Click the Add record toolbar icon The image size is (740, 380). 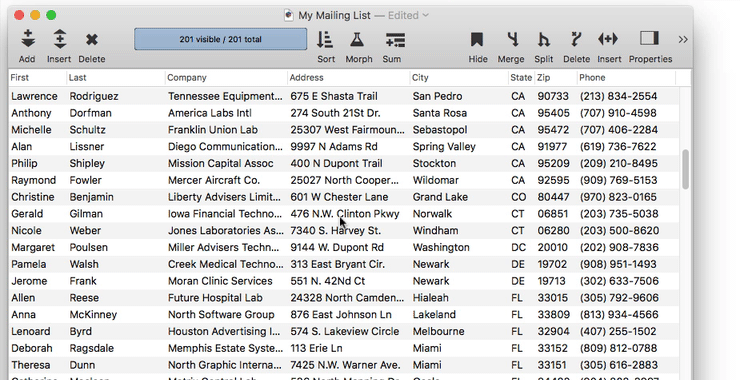click(x=28, y=39)
